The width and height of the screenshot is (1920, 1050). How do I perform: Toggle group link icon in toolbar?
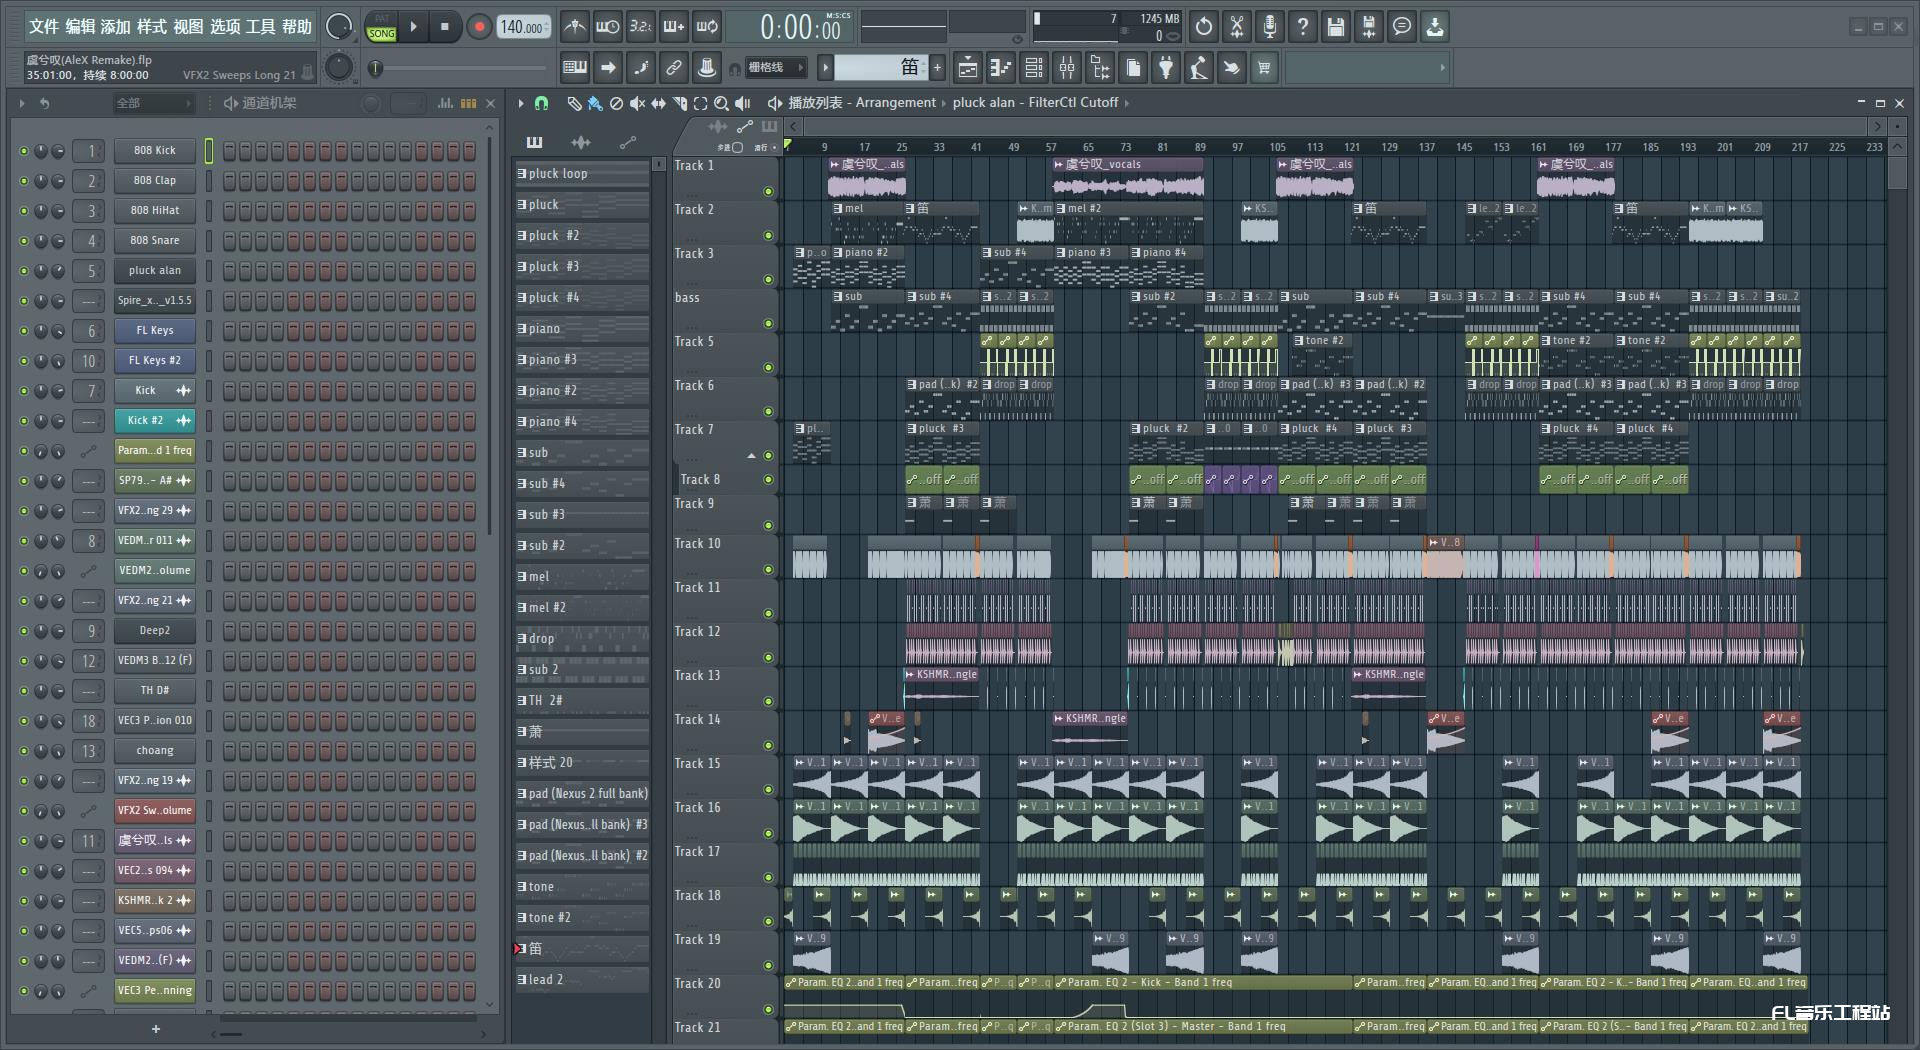[x=674, y=68]
